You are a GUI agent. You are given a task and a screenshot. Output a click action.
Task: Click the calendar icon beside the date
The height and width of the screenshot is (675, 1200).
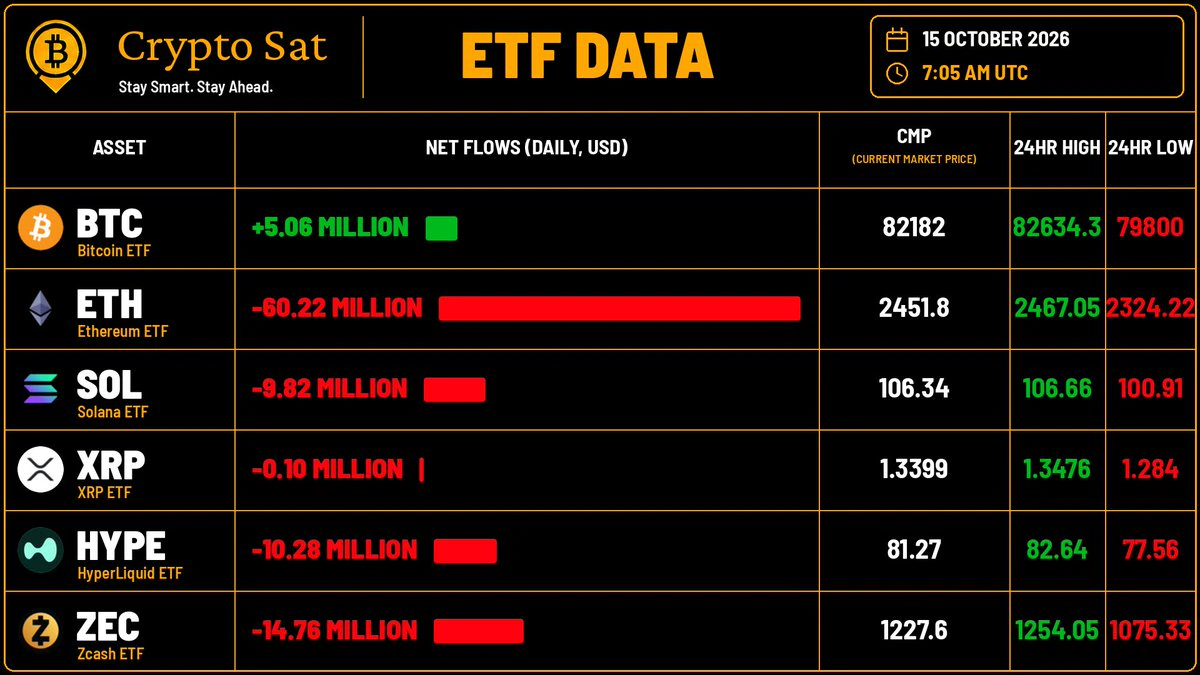[897, 40]
